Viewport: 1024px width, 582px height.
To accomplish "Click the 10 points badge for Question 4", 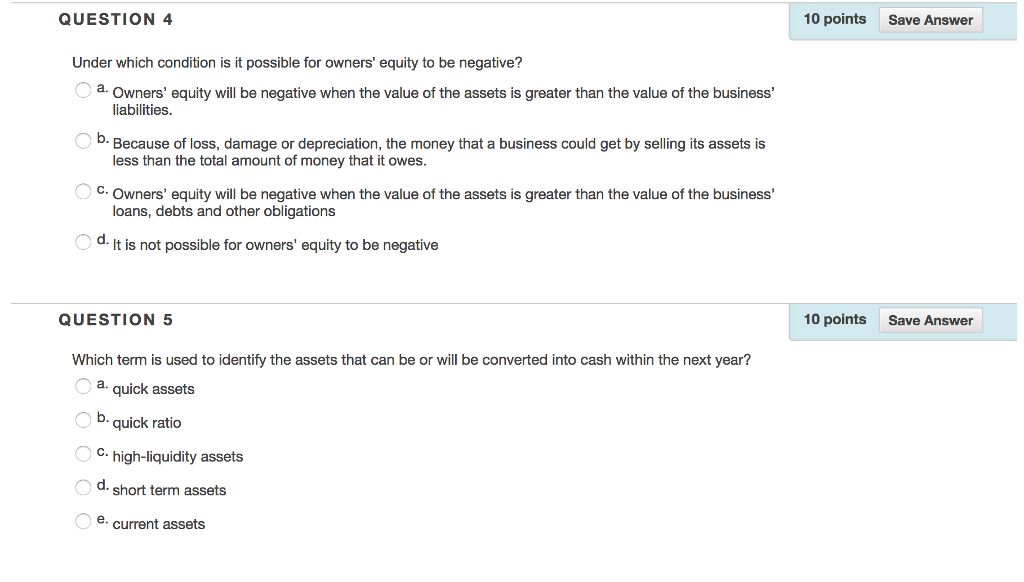I will [x=833, y=18].
